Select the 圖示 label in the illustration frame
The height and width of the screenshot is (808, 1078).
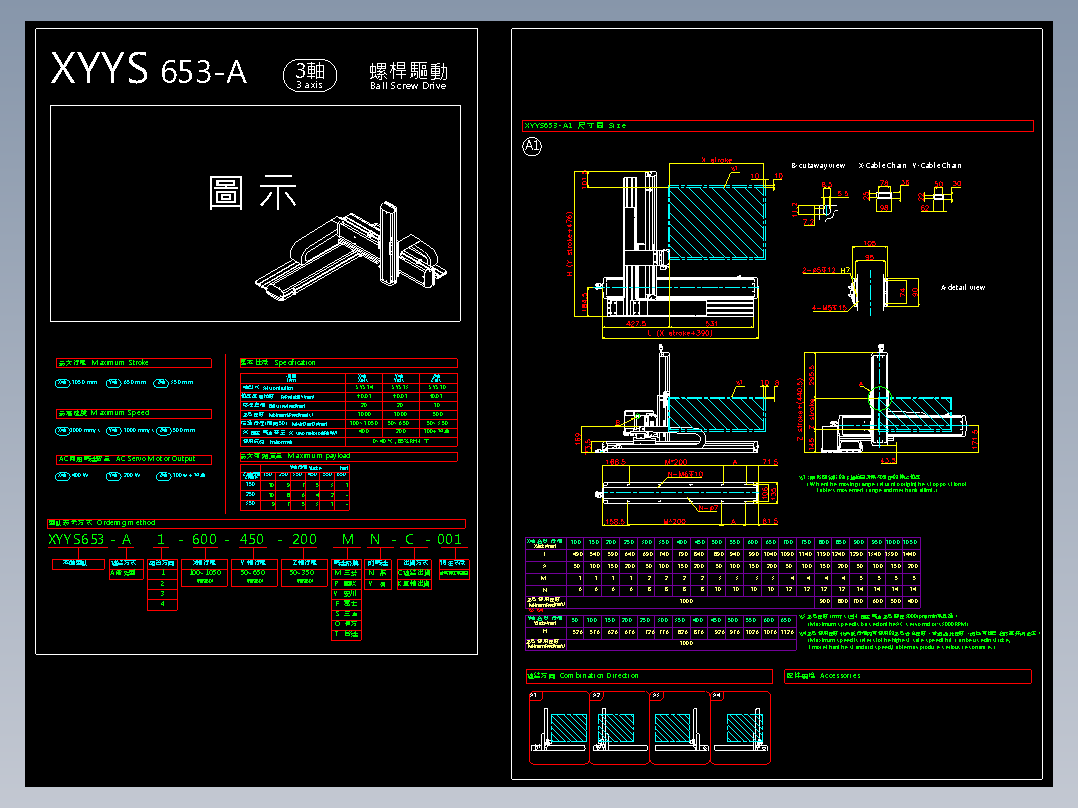[252, 192]
